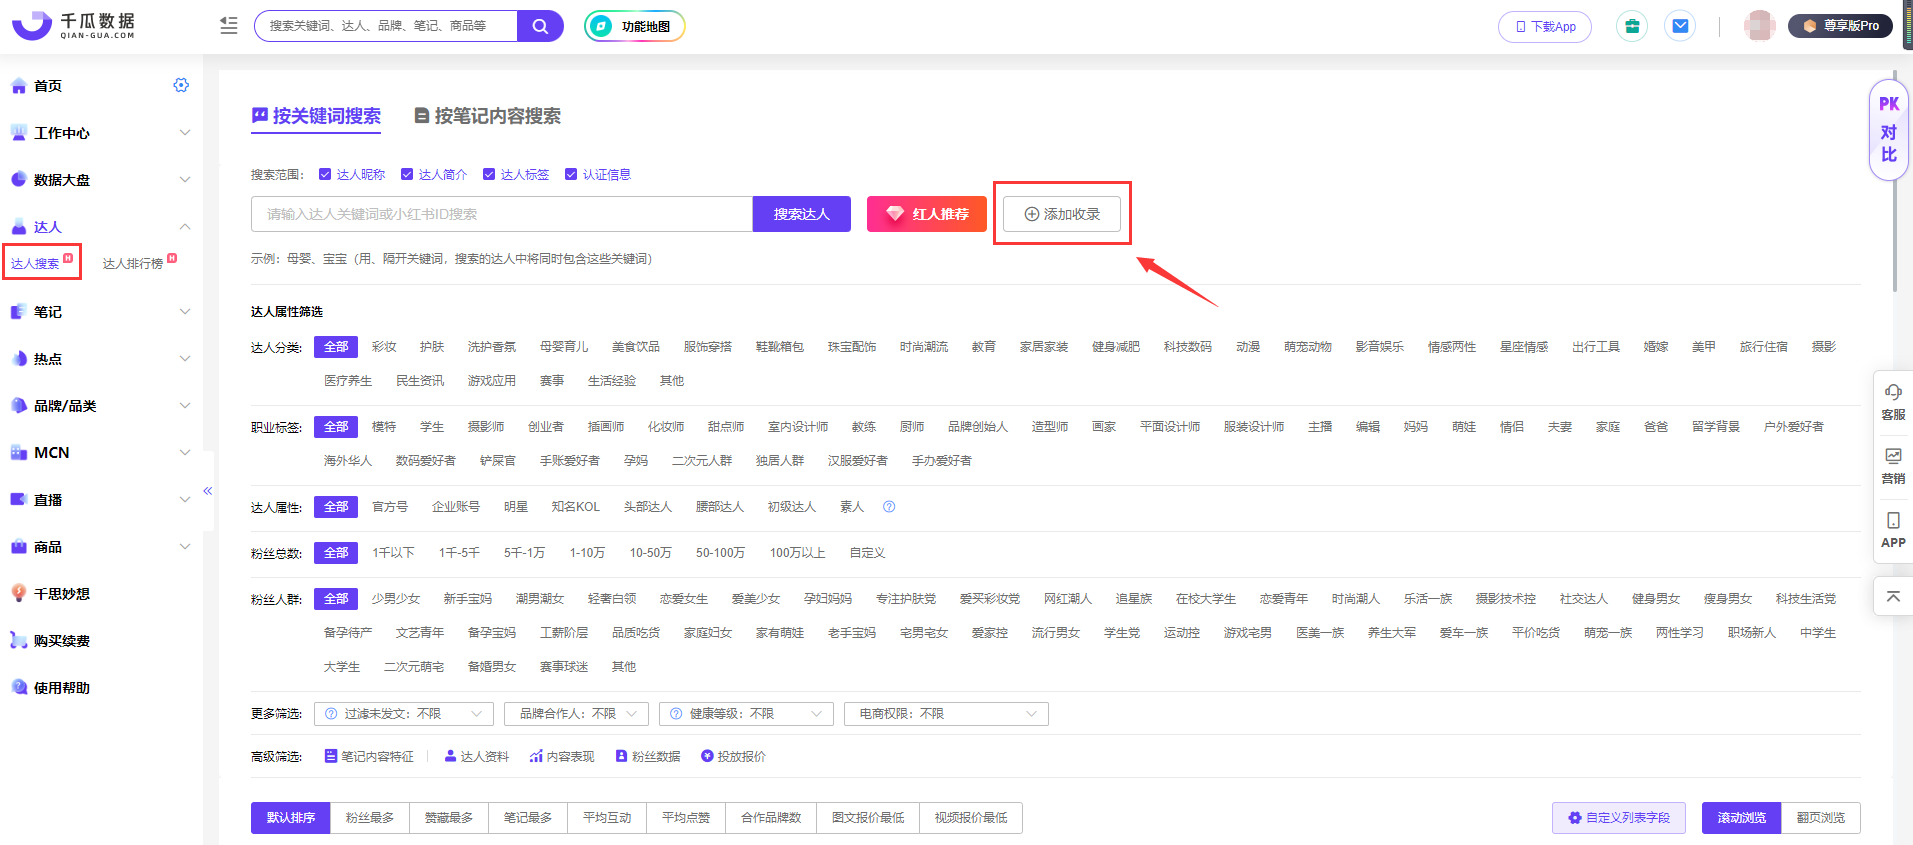Open the mail message icon in header
The width and height of the screenshot is (1913, 845).
click(1680, 26)
